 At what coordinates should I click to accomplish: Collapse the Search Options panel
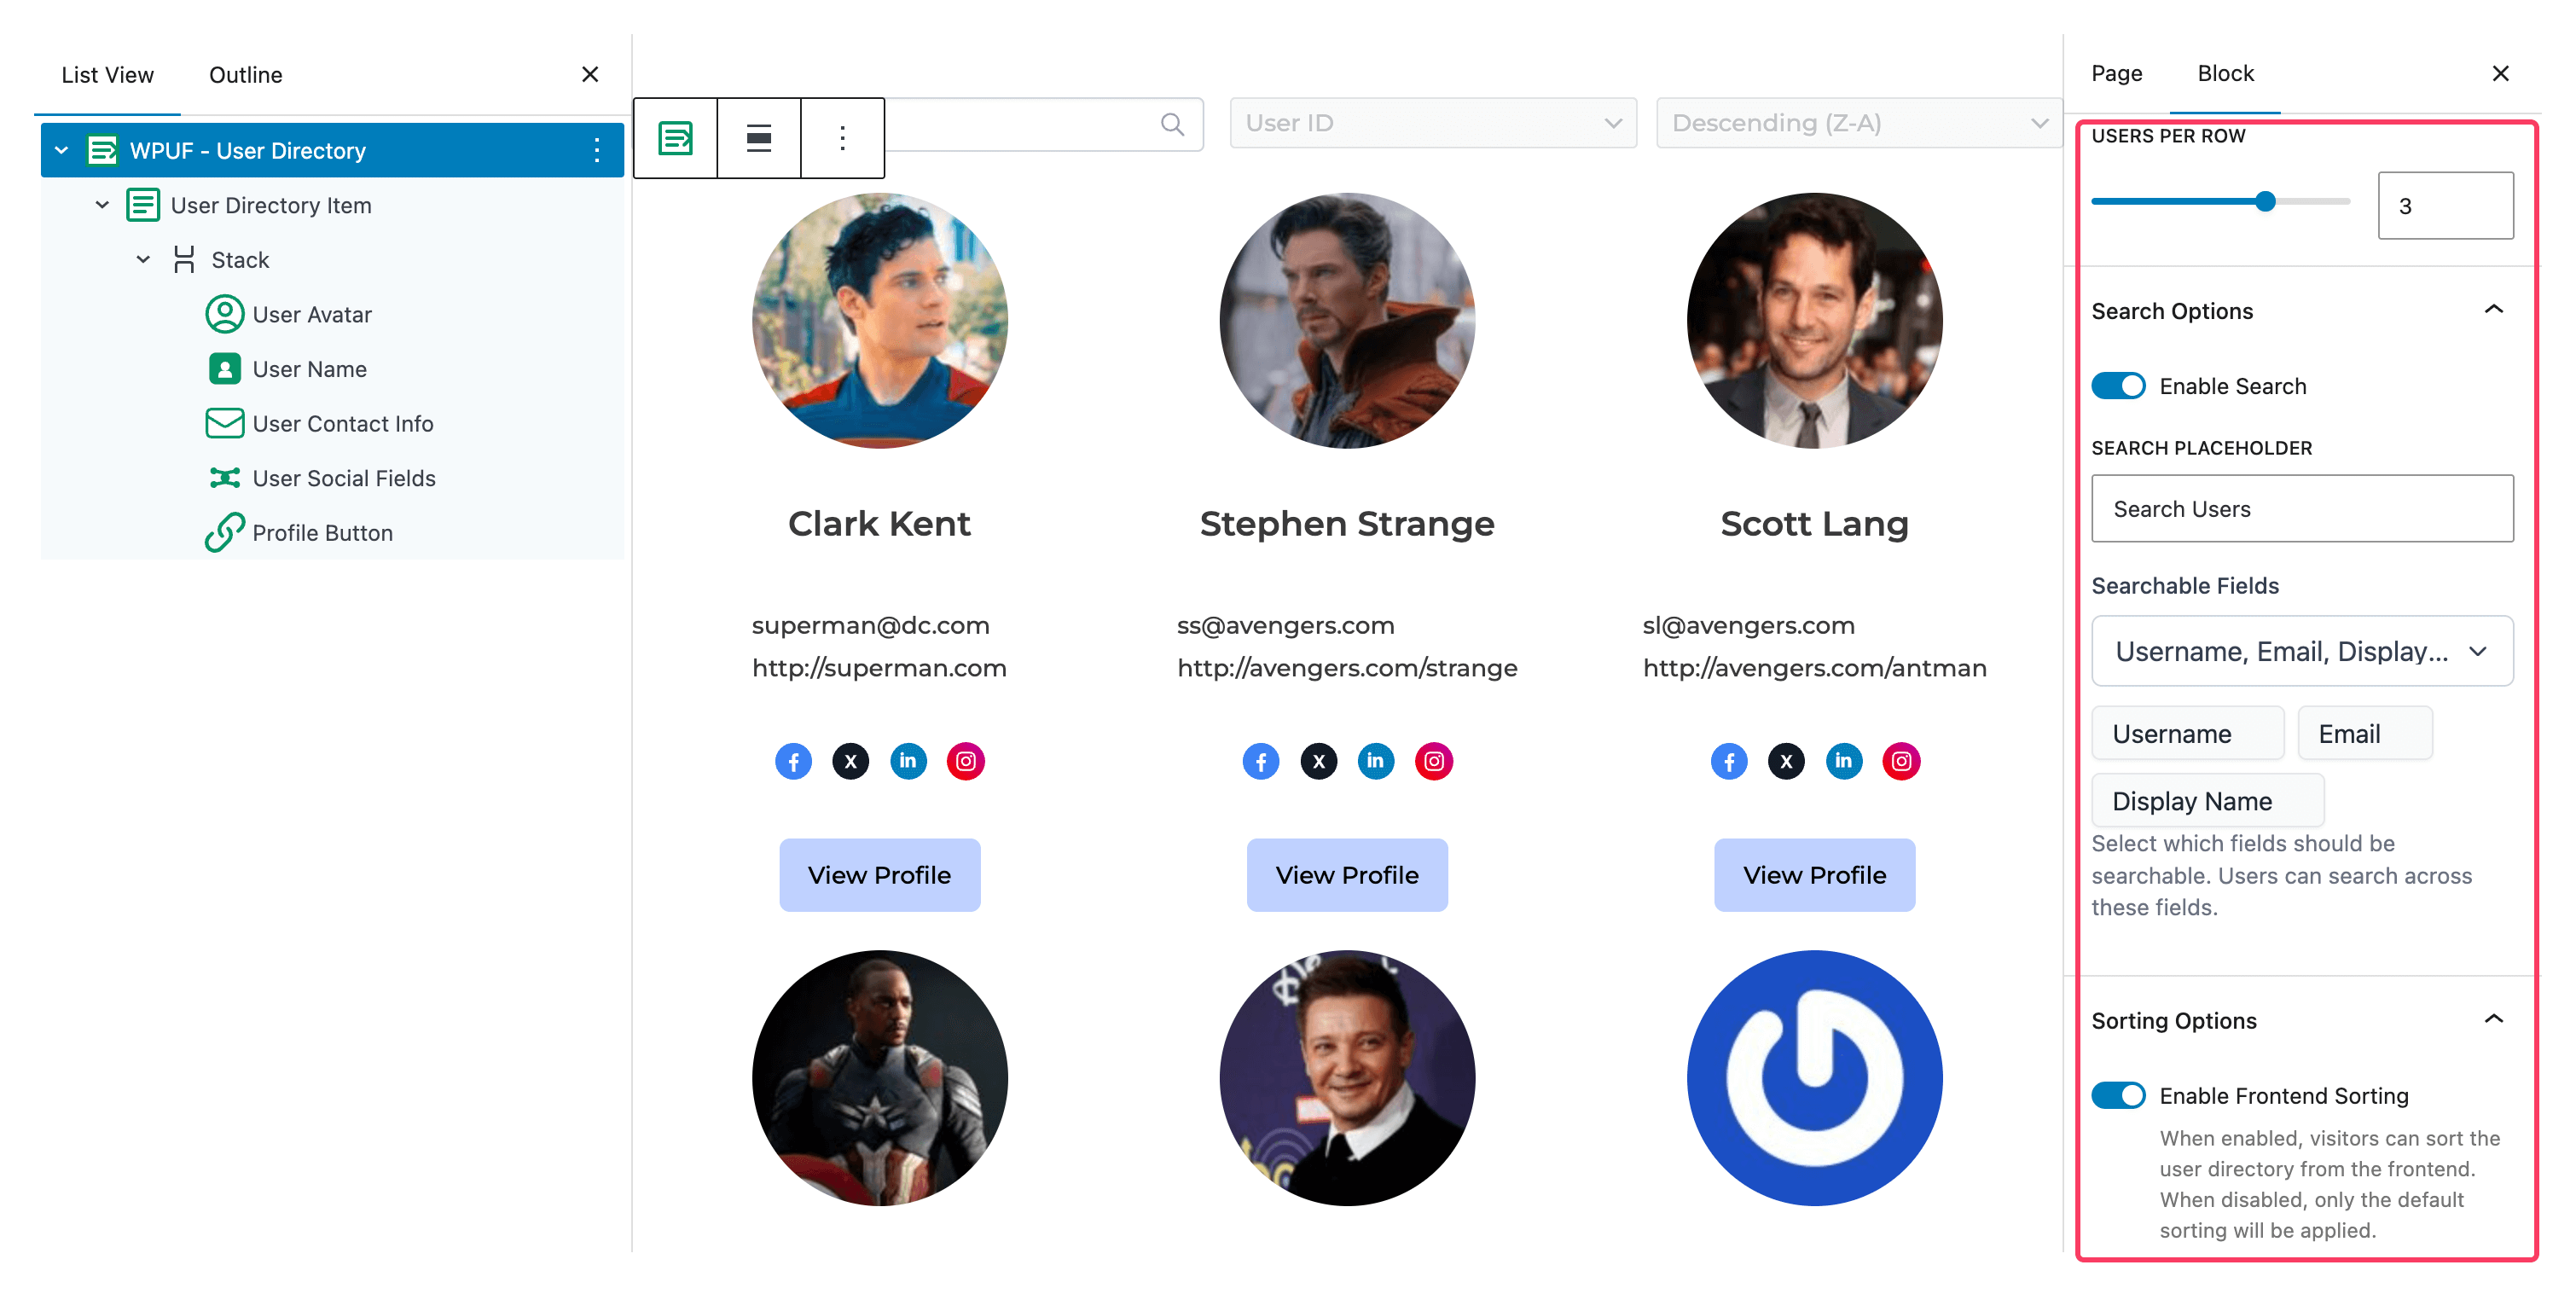(2494, 310)
